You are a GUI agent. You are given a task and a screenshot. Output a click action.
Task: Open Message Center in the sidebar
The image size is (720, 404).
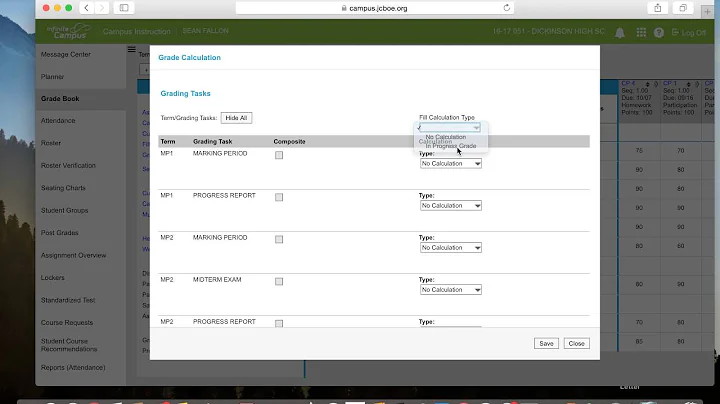(x=66, y=54)
